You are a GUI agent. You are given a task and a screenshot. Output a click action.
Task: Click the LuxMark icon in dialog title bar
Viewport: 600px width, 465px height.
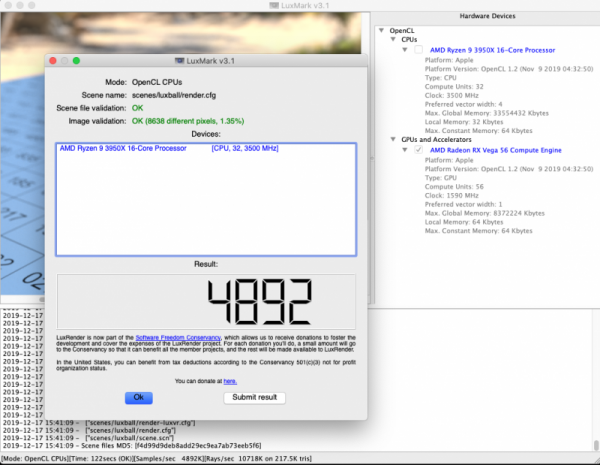click(179, 61)
